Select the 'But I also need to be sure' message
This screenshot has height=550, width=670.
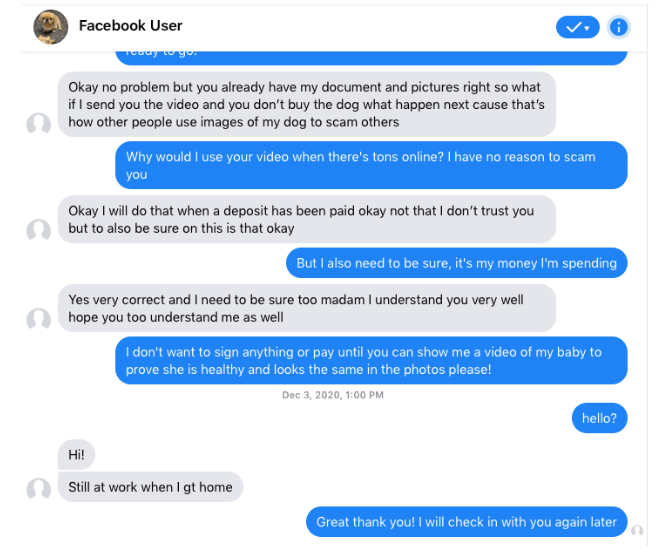pos(457,263)
